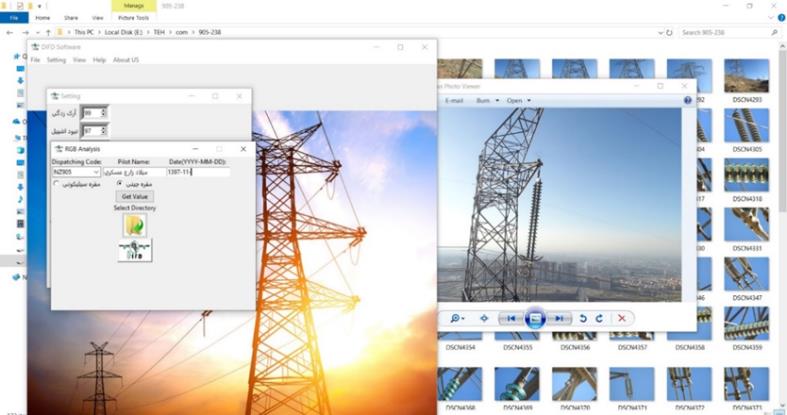Delete photo with red X icon
Screen dimensions: 787x415
(x=622, y=318)
